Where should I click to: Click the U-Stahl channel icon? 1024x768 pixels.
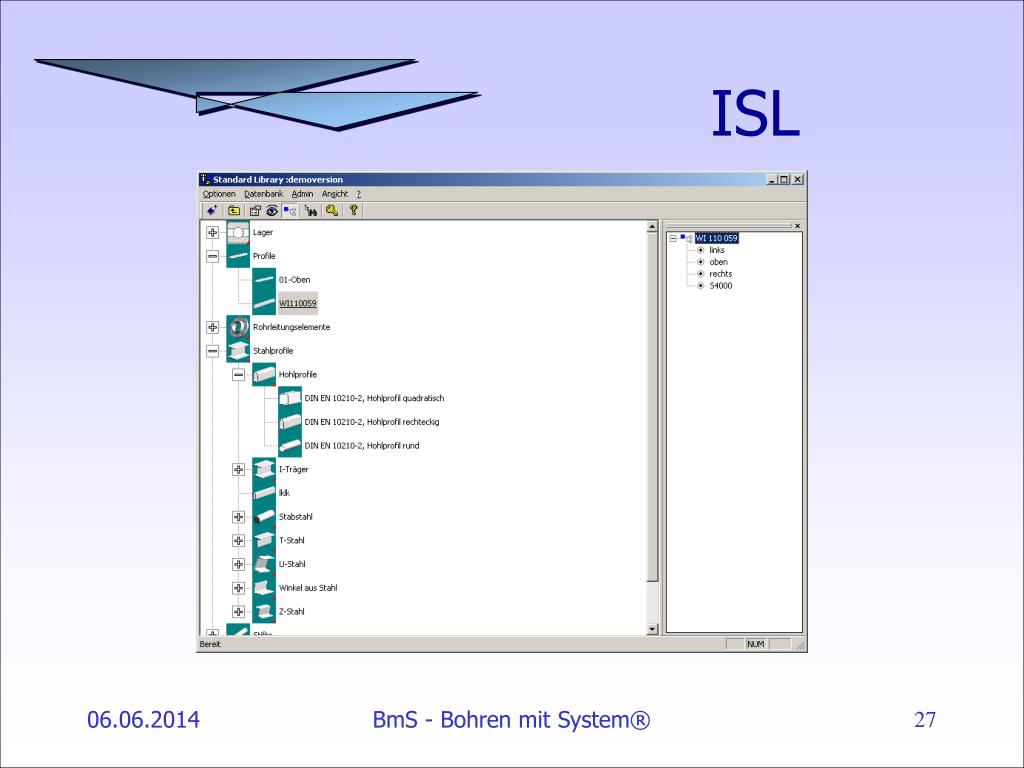coord(264,564)
